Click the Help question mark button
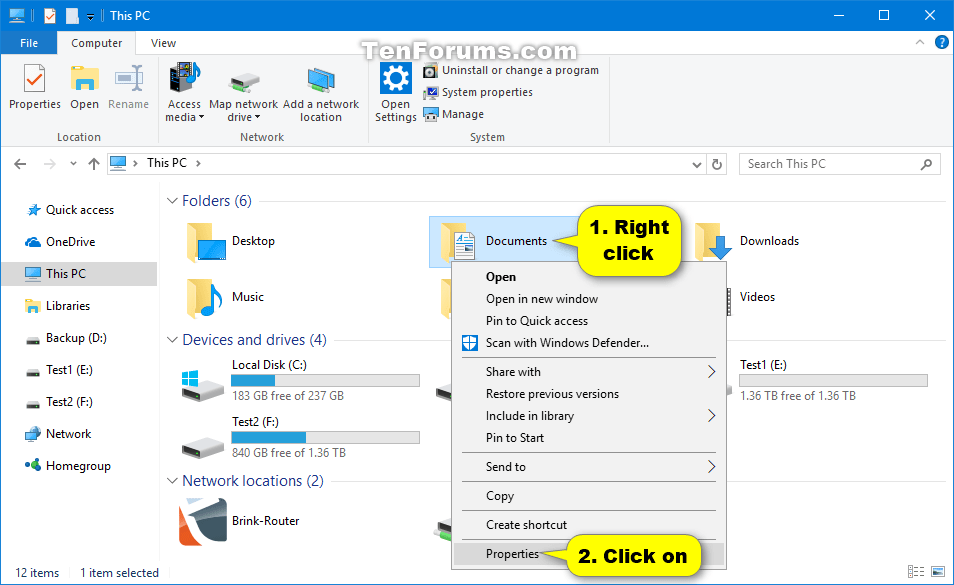The image size is (954, 585). coord(941,42)
